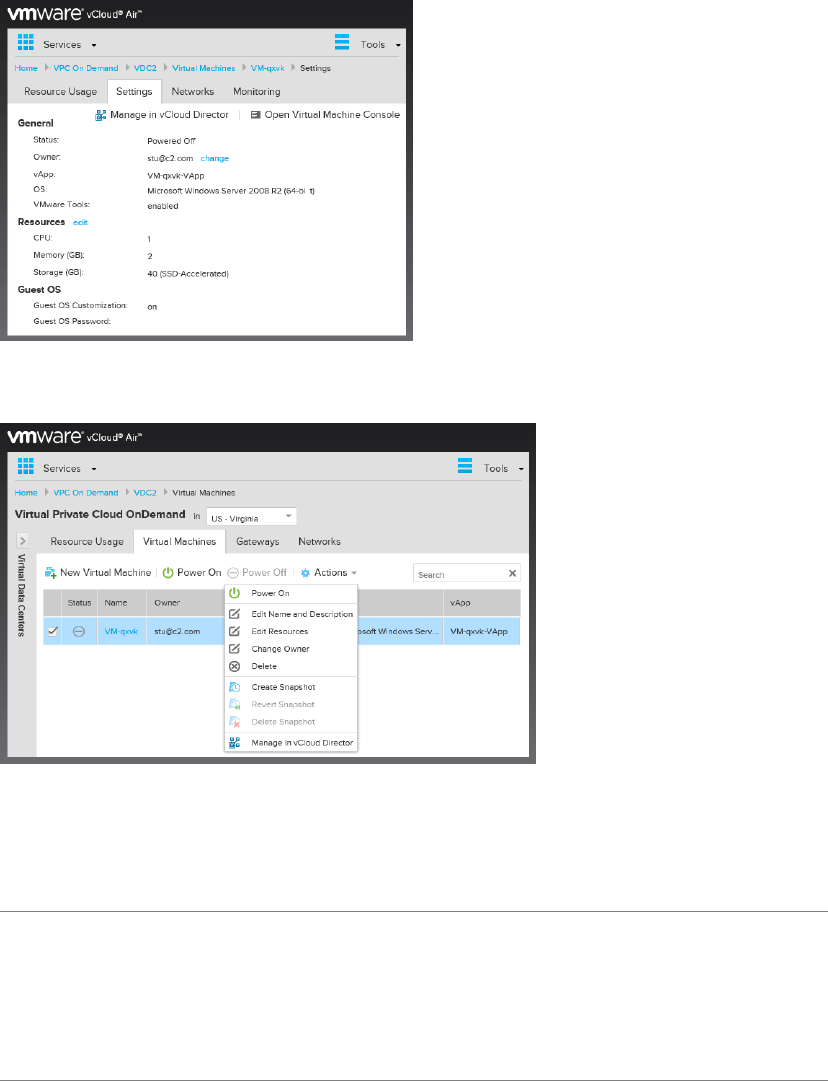Click Status column header

point(79,603)
